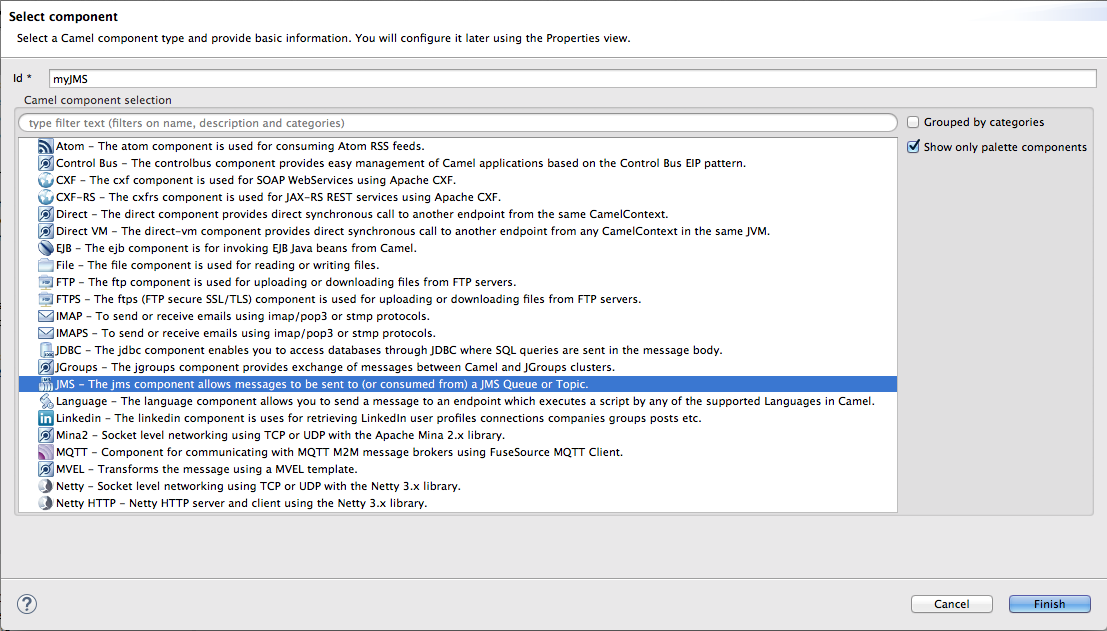Click the Atom component icon
This screenshot has height=631, width=1107.
(x=46, y=146)
